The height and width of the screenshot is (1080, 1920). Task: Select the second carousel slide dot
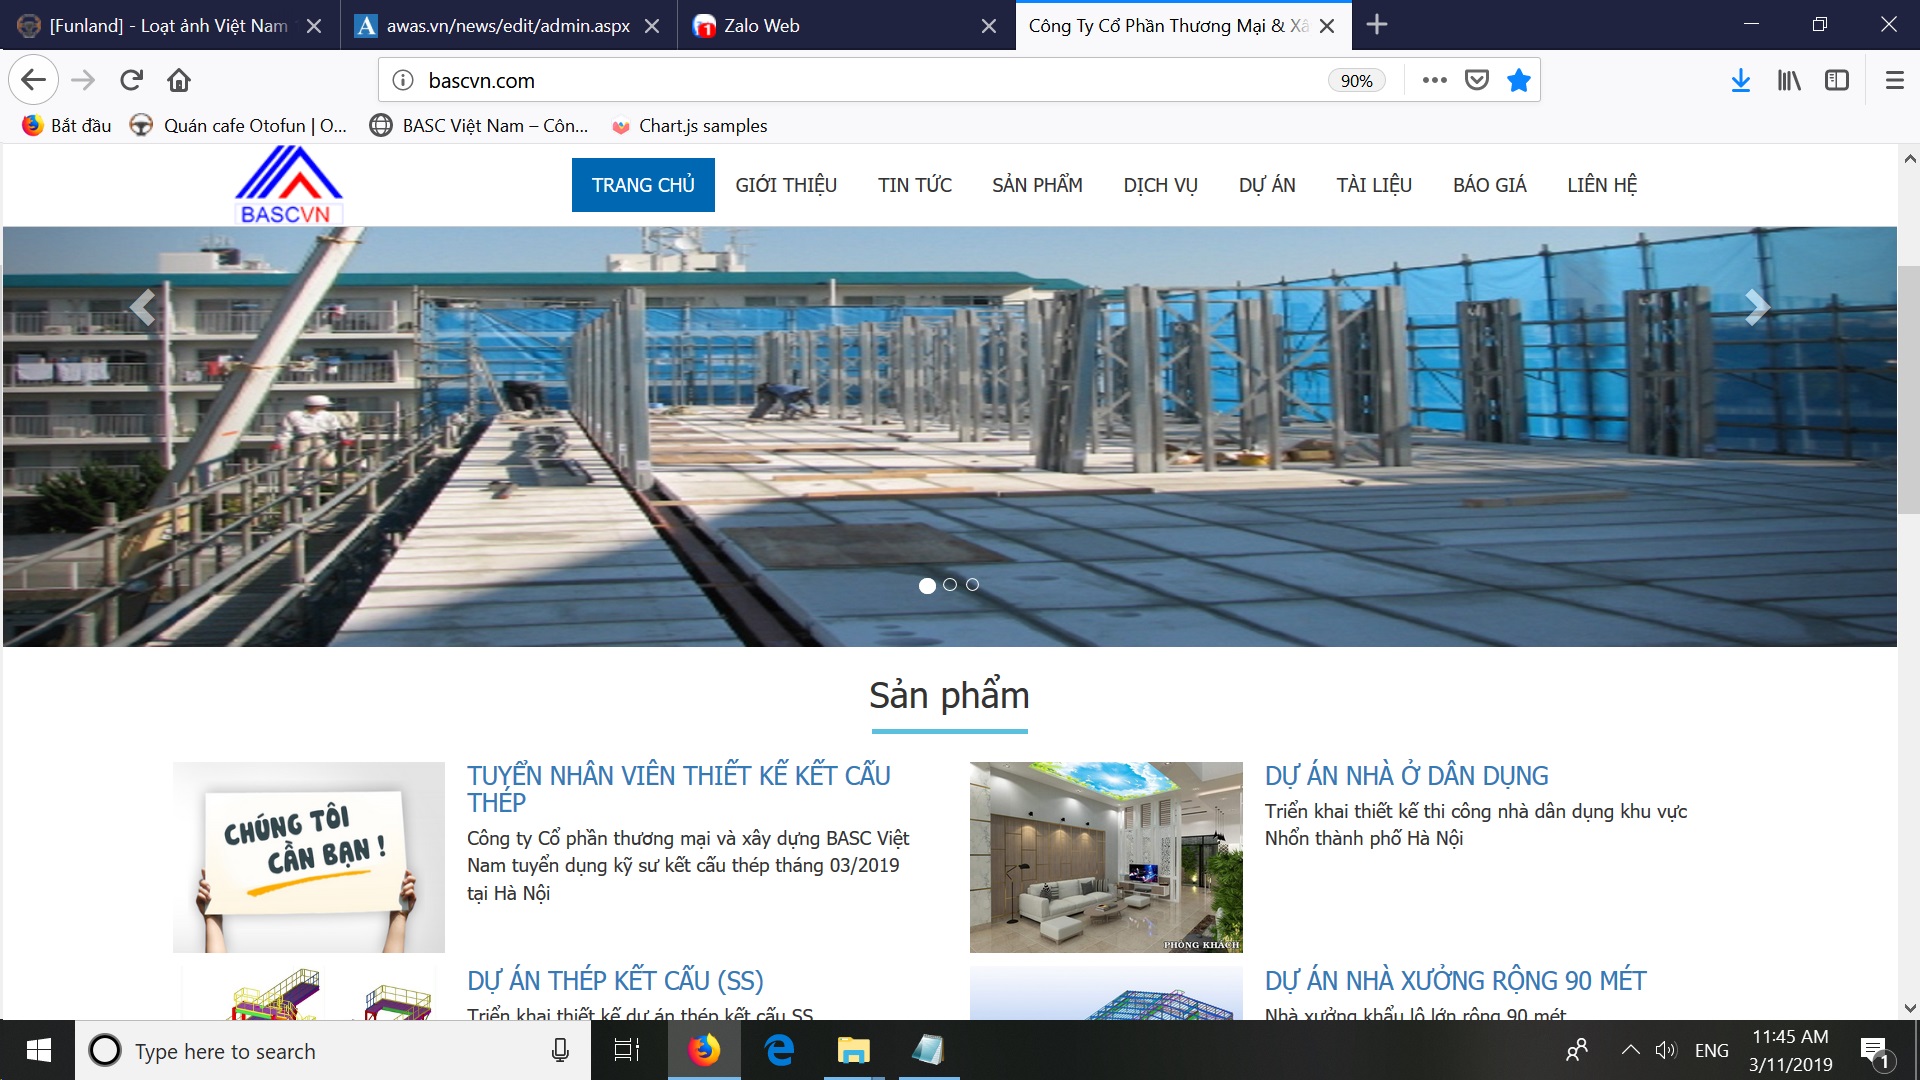pyautogui.click(x=950, y=585)
